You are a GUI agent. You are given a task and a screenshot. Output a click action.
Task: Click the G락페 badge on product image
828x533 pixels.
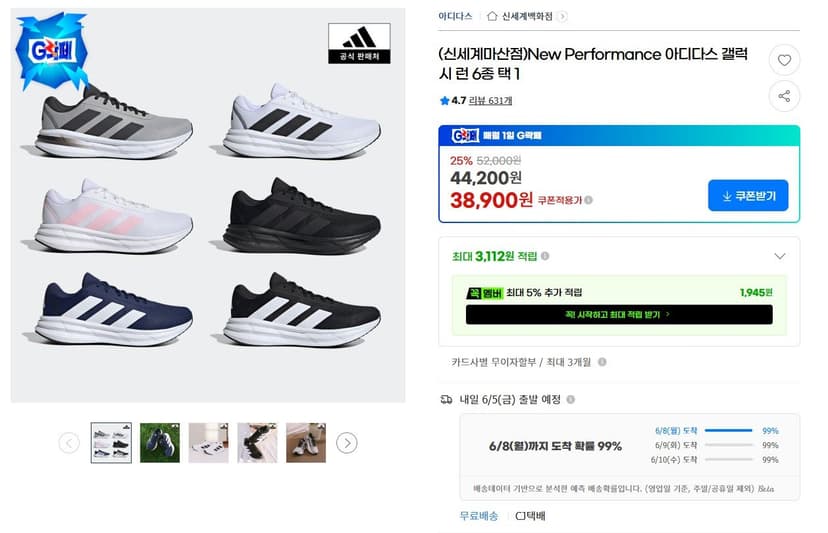[51, 51]
